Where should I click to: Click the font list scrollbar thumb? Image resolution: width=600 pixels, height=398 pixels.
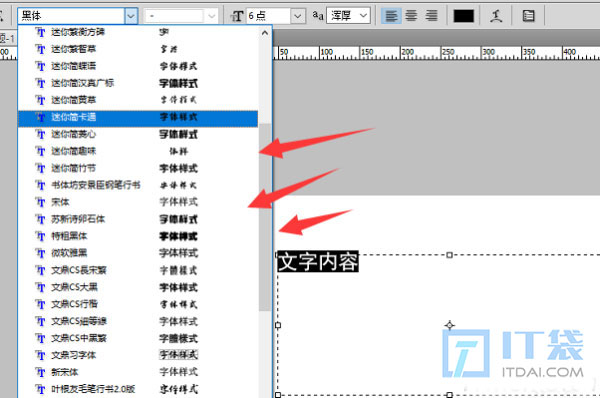coord(265,217)
